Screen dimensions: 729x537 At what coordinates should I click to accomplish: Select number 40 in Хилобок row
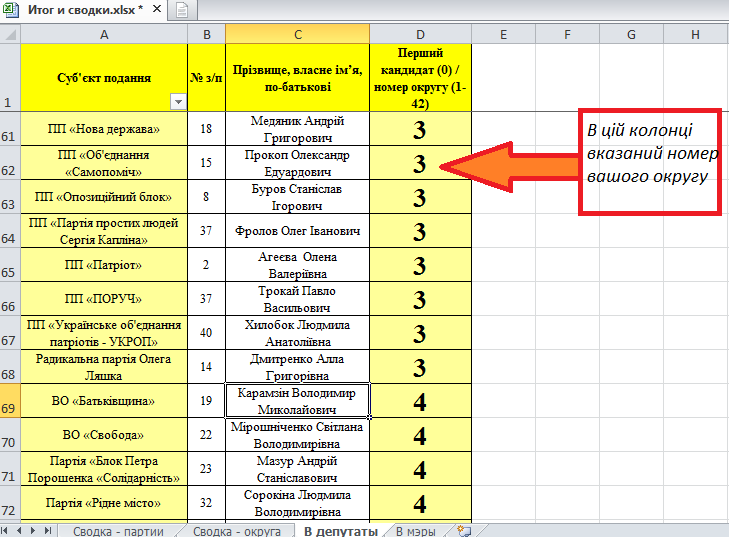[206, 332]
